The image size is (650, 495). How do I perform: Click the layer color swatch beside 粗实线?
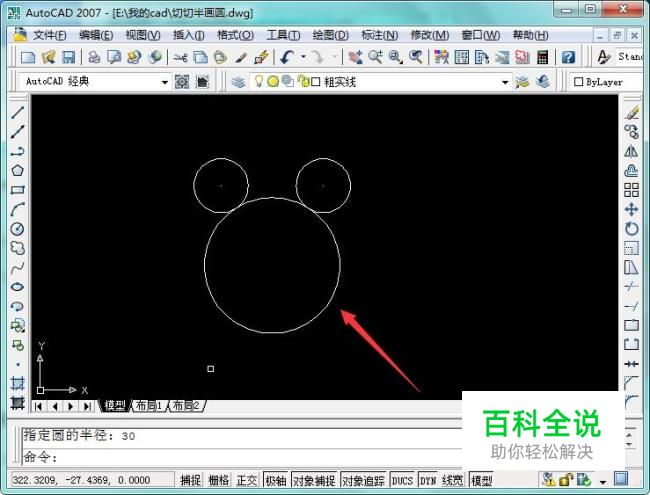click(315, 82)
